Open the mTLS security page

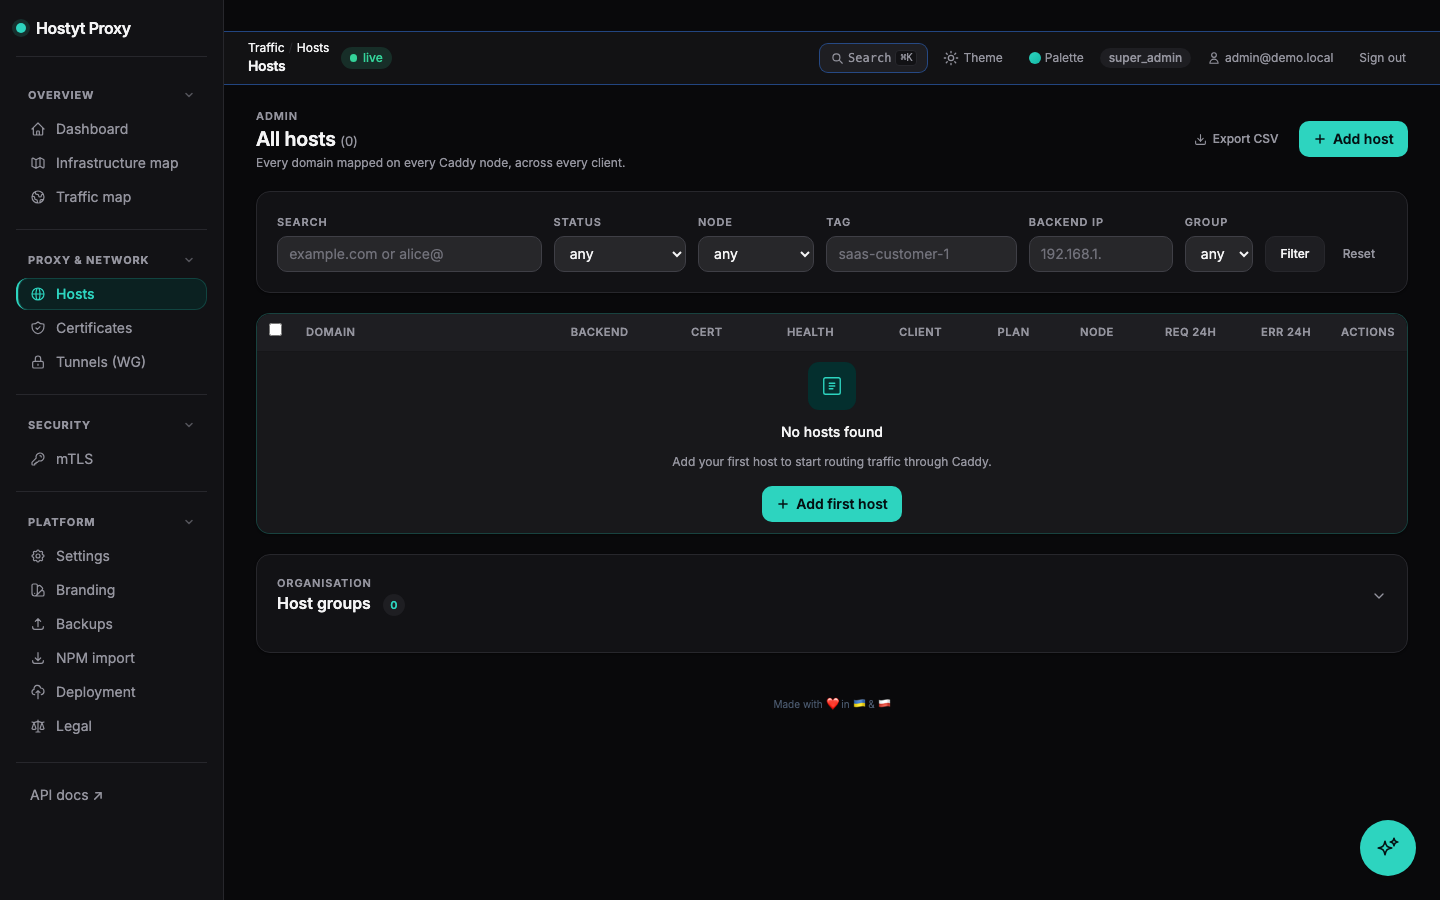pos(111,459)
